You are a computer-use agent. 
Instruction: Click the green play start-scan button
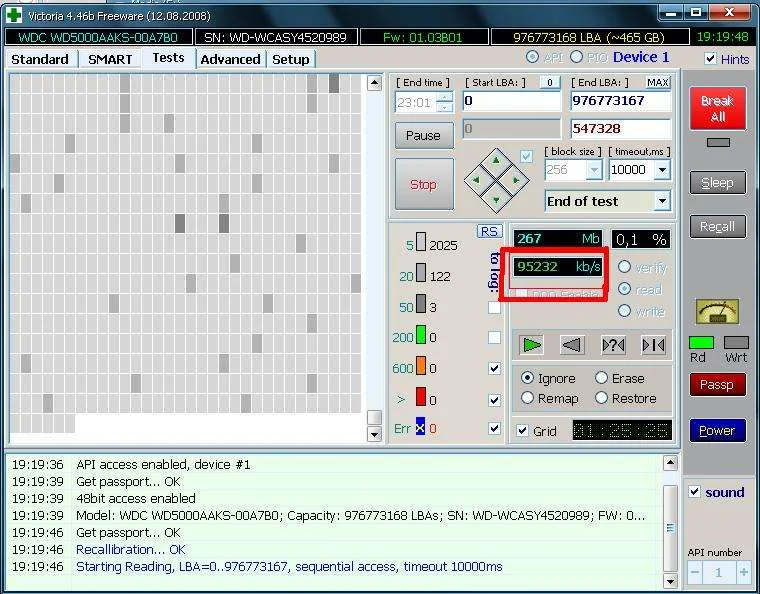click(x=532, y=345)
